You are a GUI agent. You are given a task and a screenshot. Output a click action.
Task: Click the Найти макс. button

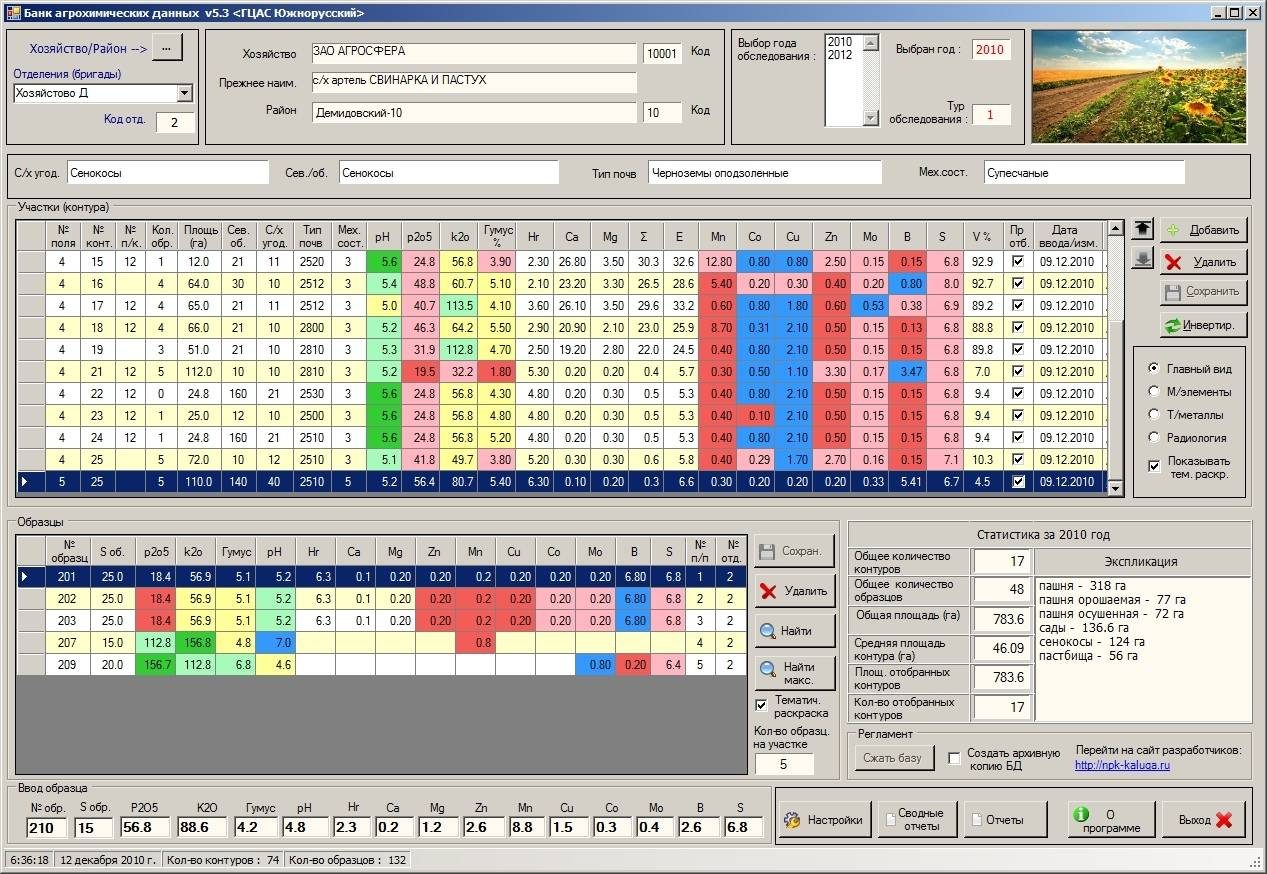coord(794,673)
